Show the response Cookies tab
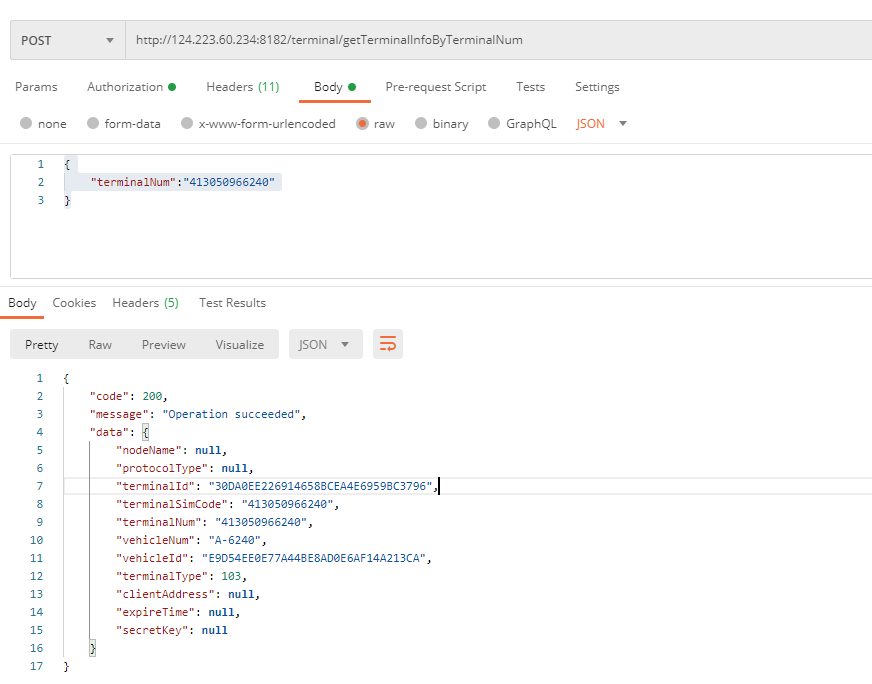 74,303
